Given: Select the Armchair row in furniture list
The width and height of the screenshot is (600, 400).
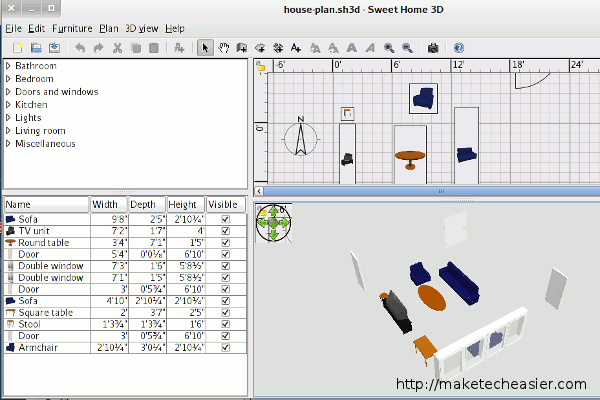Looking at the screenshot, I should (125, 348).
